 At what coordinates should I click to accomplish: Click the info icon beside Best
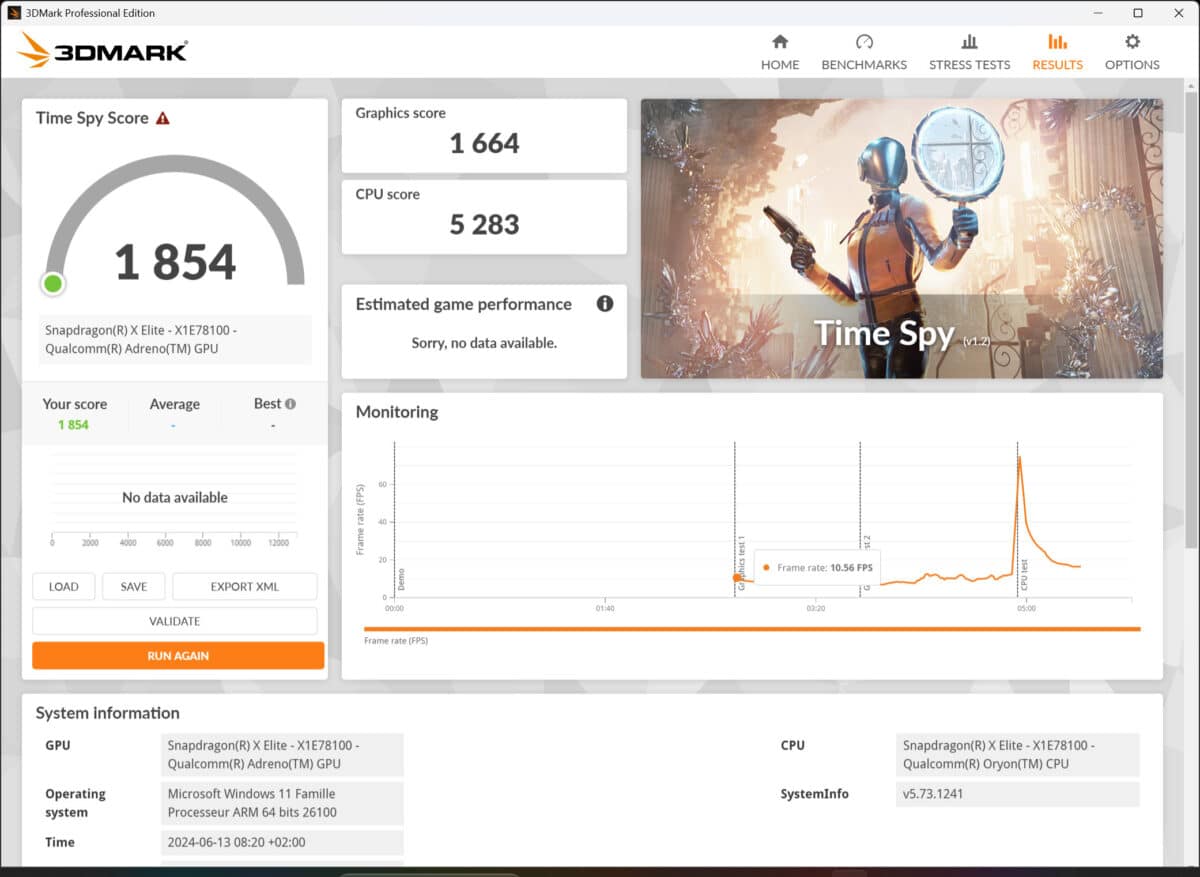290,404
